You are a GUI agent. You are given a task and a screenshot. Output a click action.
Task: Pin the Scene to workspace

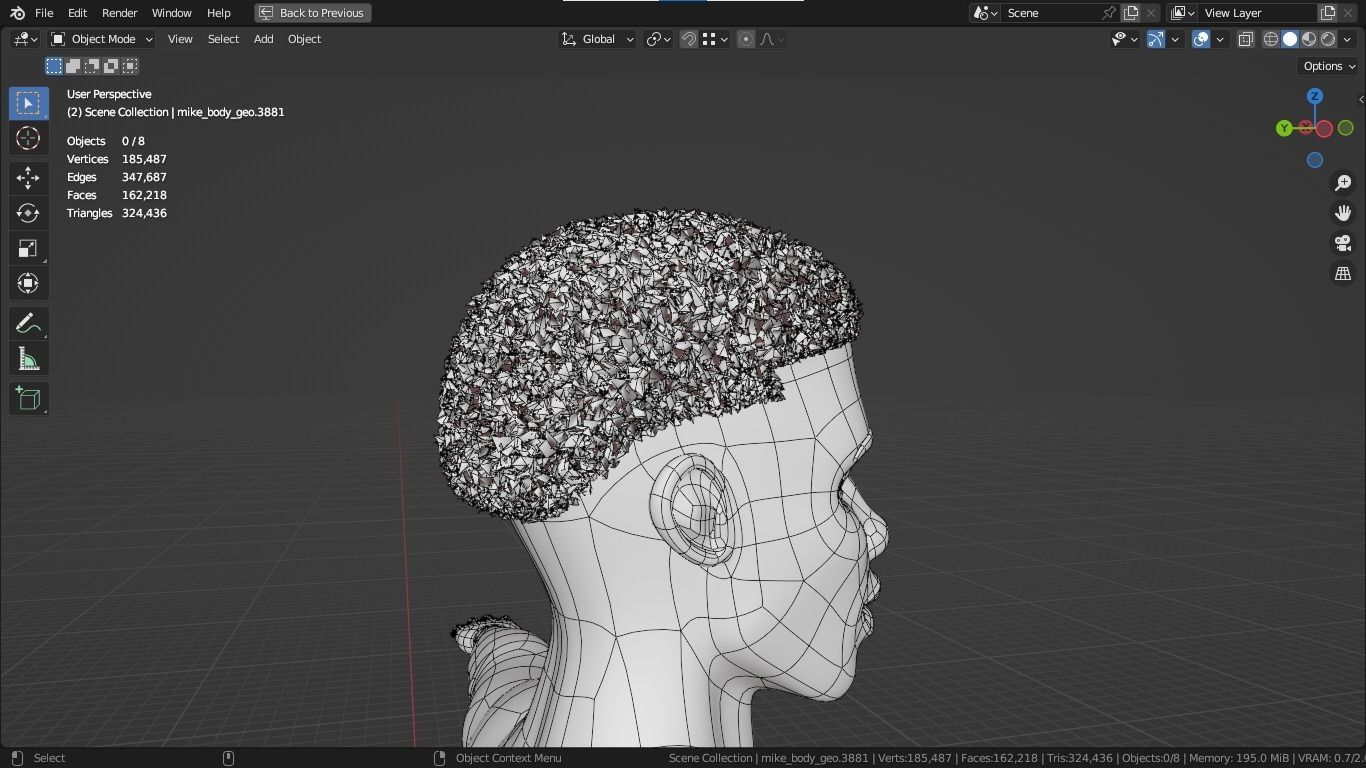pos(1109,13)
